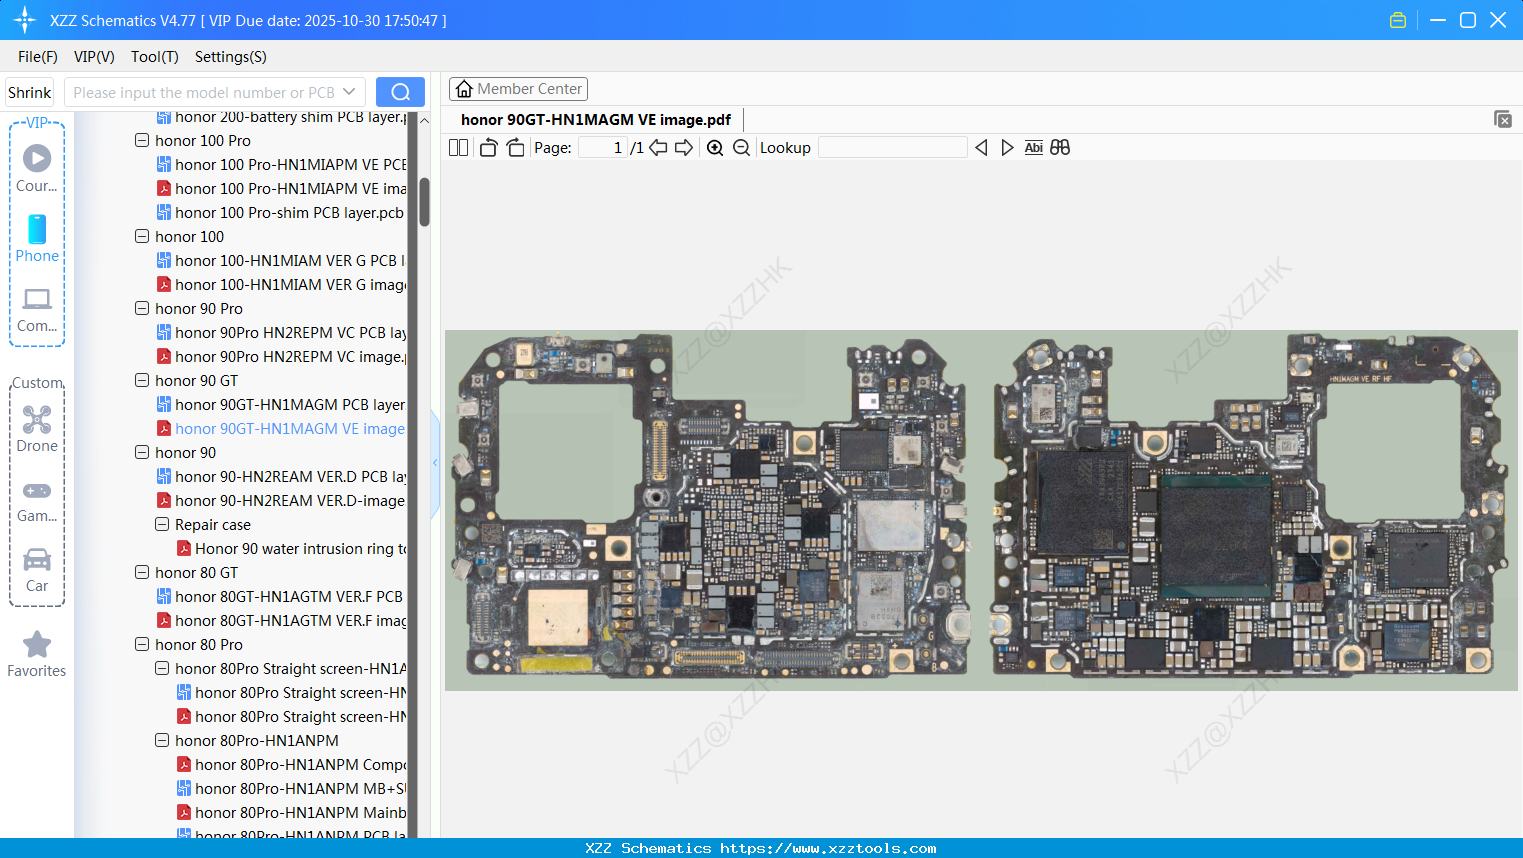Screen dimensions: 1523x858
Task: Select the Computer category
Action: (x=37, y=309)
